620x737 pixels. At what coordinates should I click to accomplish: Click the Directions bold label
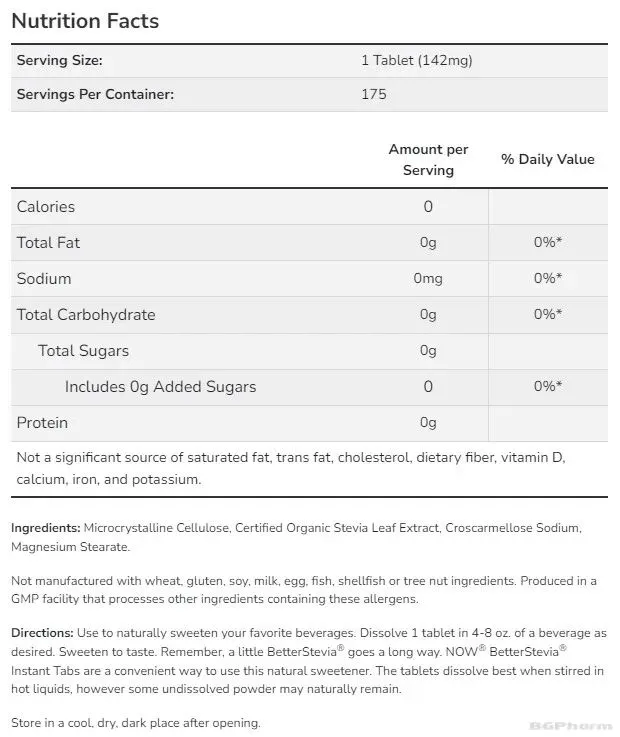point(42,633)
